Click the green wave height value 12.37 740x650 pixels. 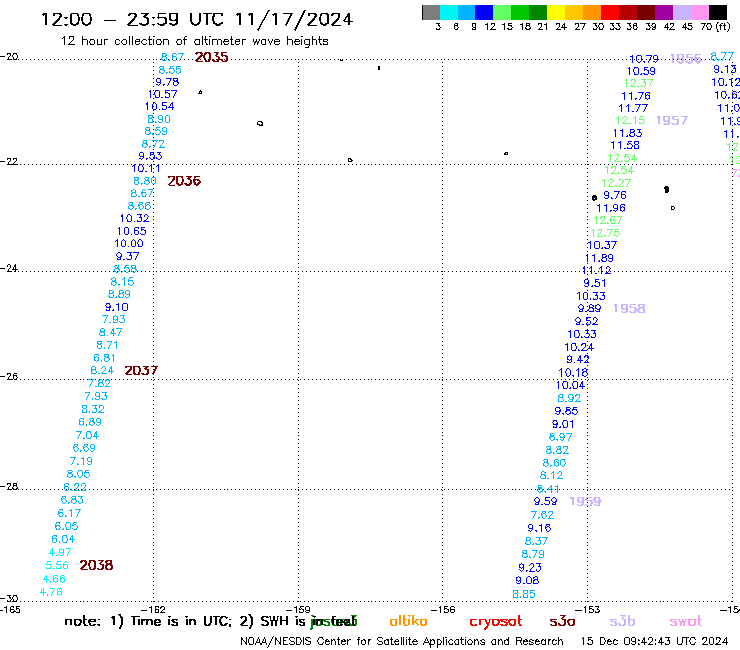tap(639, 83)
